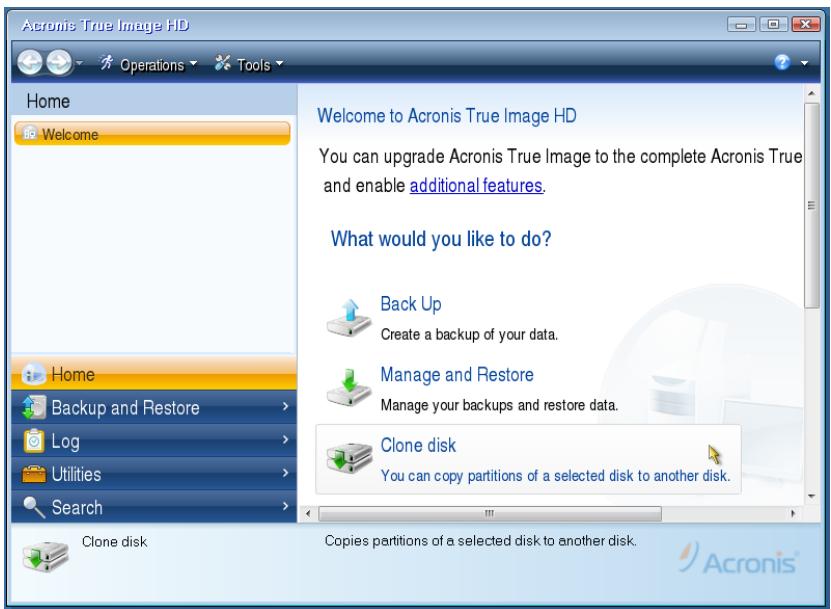Go back with the Back arrow button
Screen dimensions: 831x609
[x=30, y=63]
